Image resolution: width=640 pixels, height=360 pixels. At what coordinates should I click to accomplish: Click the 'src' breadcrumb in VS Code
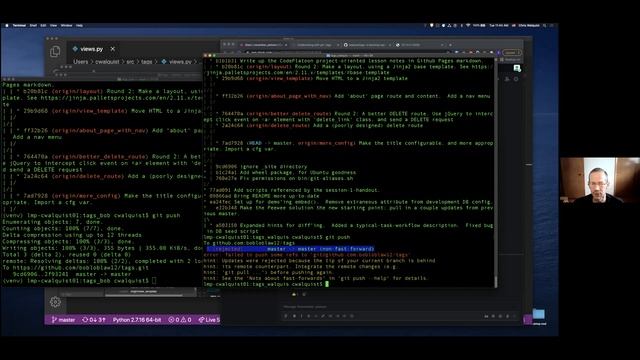click(130, 62)
